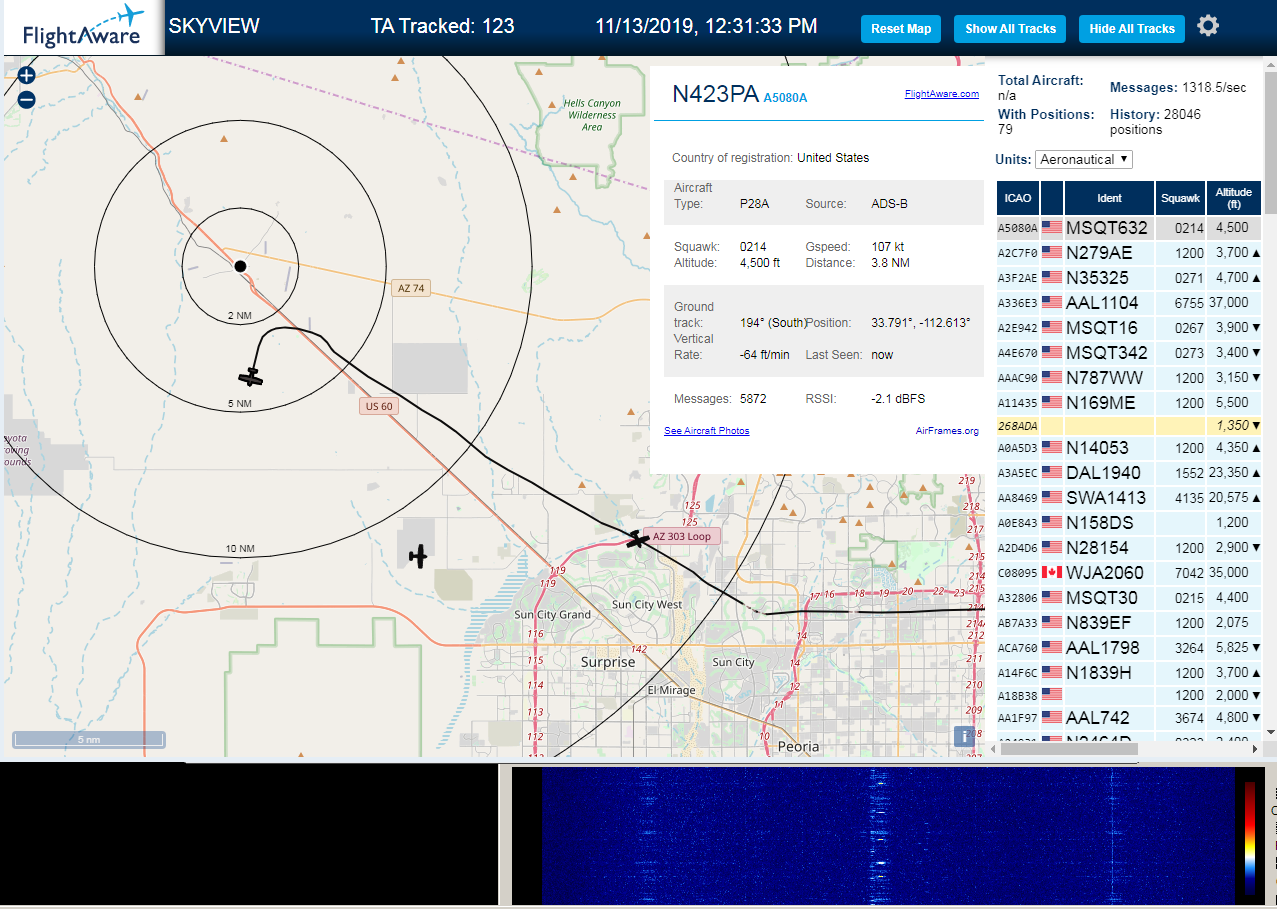Click the spectrum waterfall display
Image resolution: width=1277 pixels, height=909 pixels.
[x=887, y=837]
